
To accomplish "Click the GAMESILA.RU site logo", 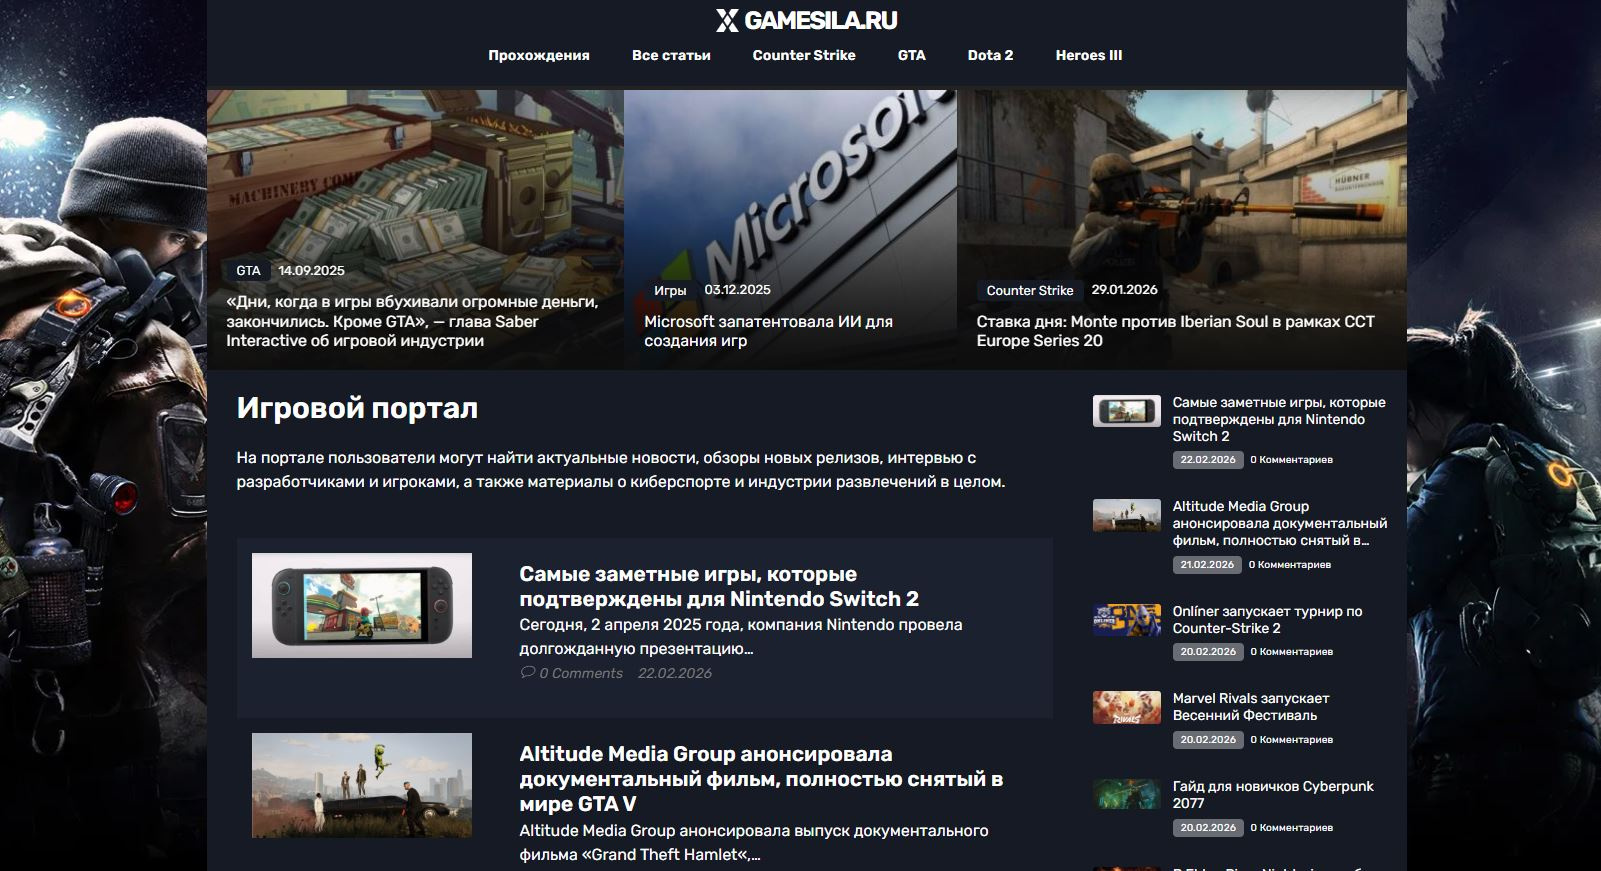I will pos(806,20).
